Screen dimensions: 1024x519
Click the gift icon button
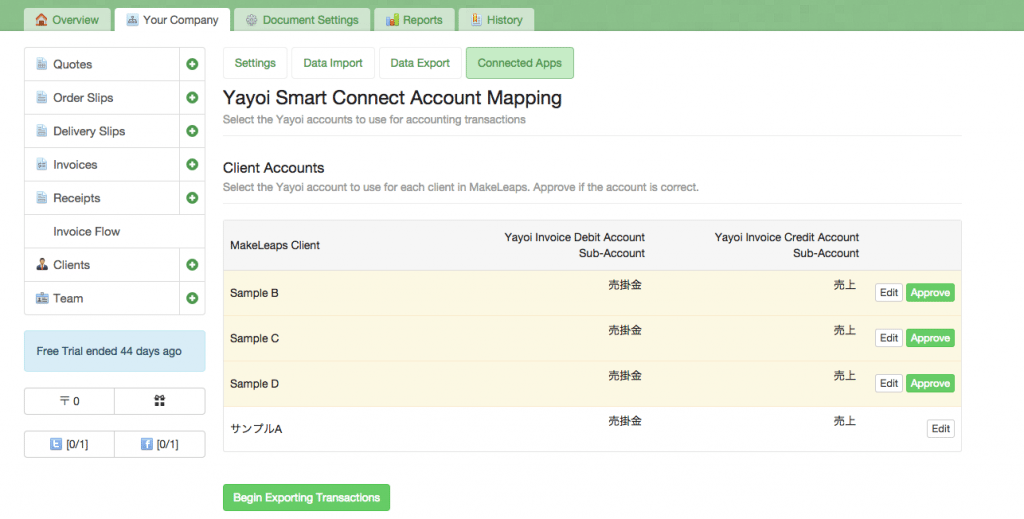pos(159,401)
